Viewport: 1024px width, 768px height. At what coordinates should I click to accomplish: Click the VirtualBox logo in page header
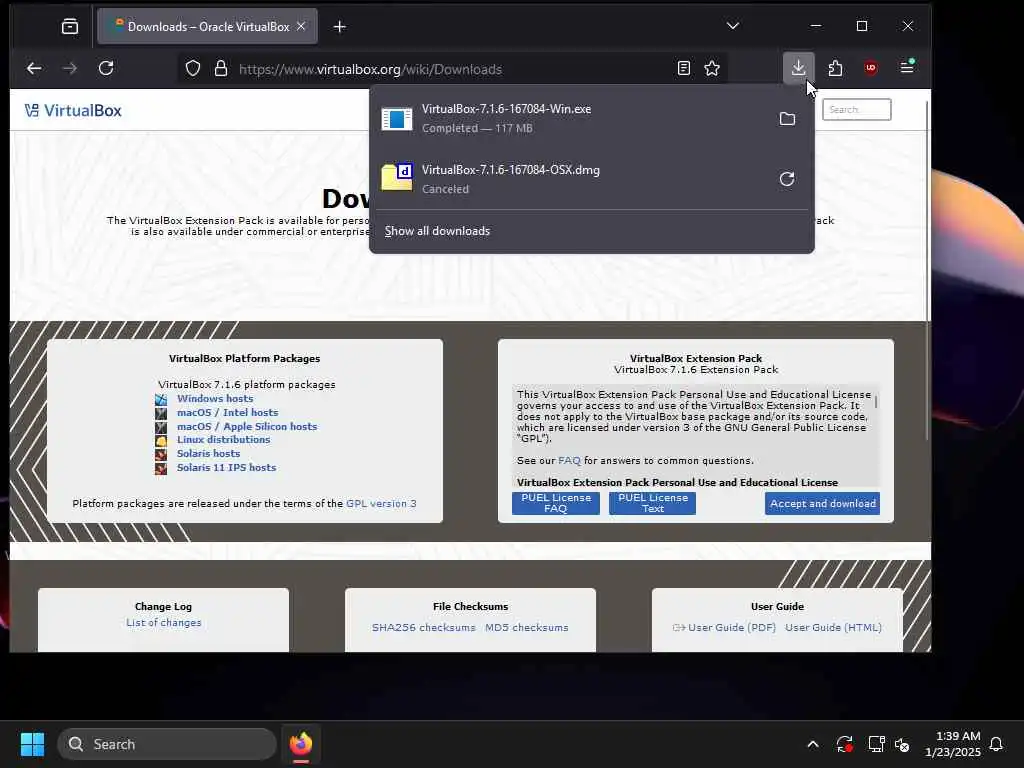point(73,110)
